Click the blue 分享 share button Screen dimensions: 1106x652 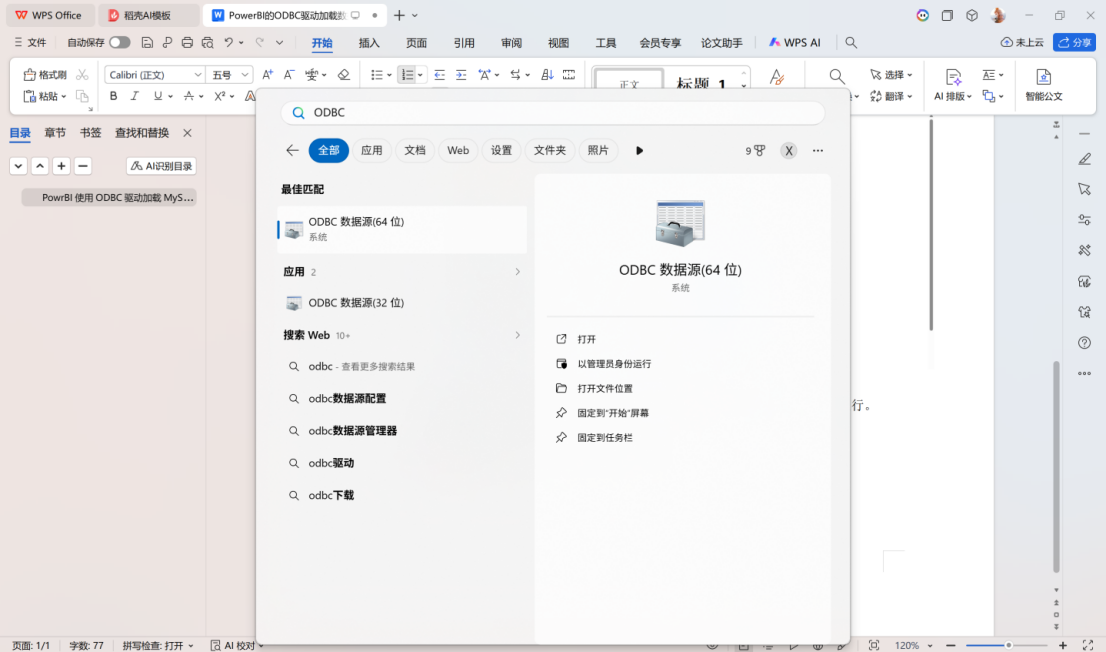coord(1074,42)
